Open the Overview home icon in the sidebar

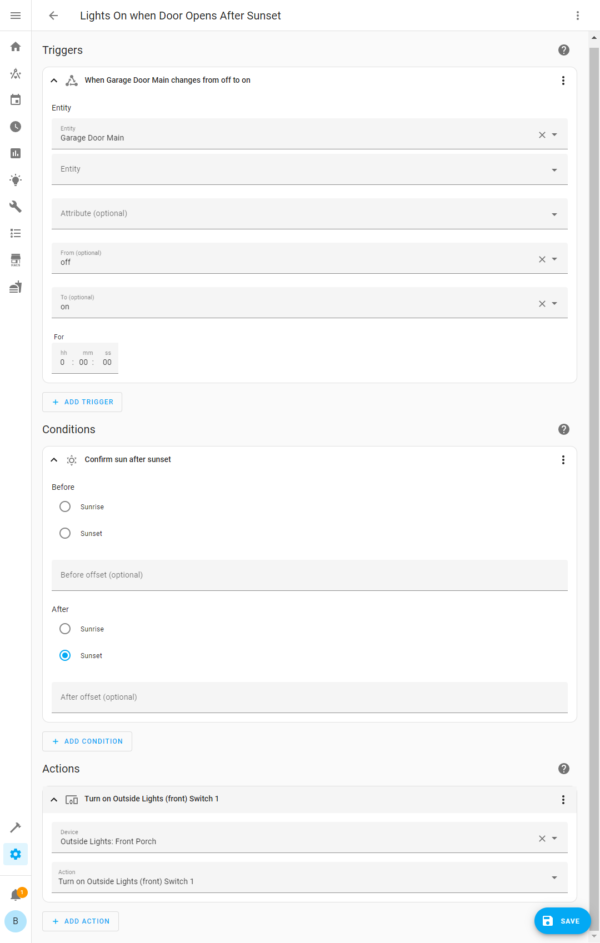pyautogui.click(x=15, y=46)
